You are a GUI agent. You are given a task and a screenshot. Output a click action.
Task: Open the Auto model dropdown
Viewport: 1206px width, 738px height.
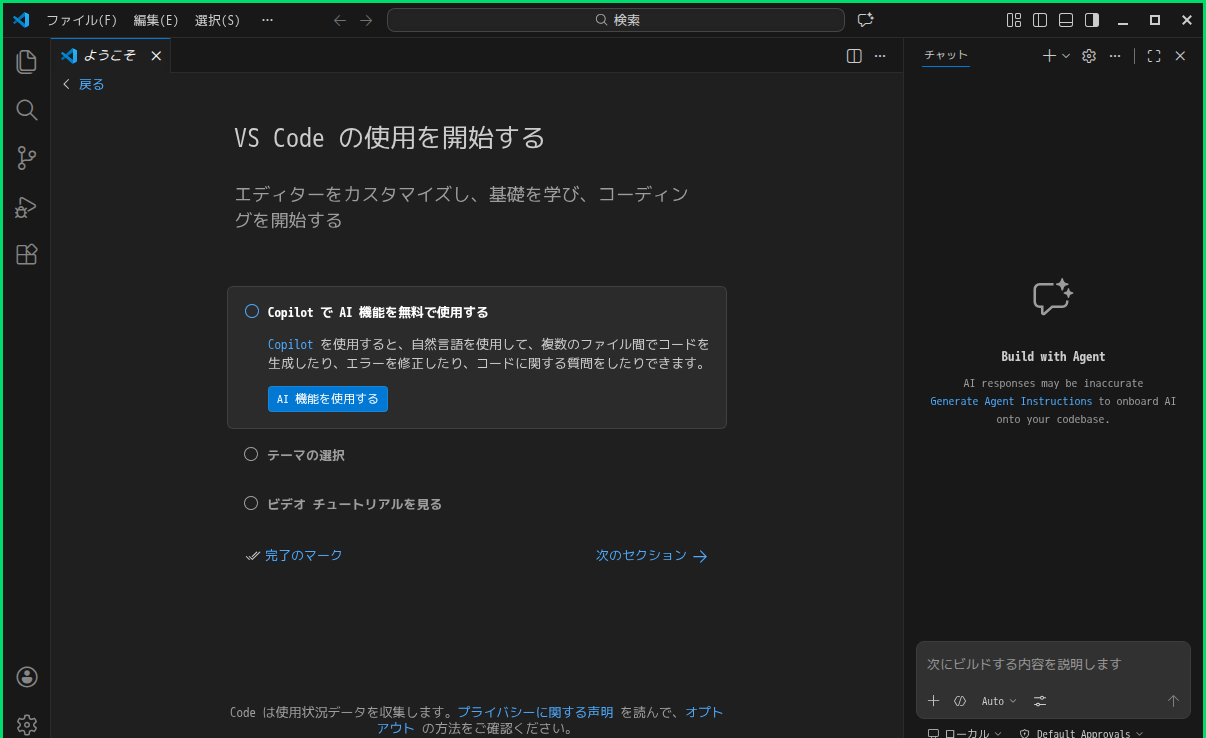999,701
